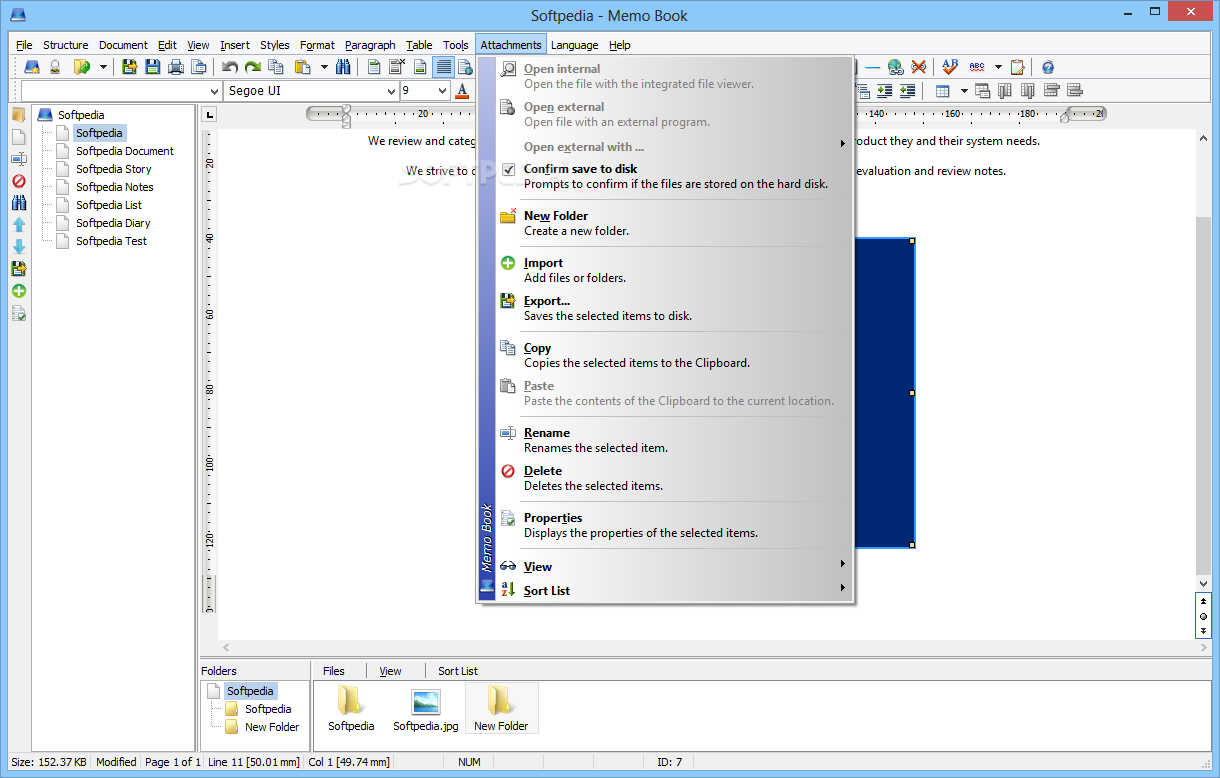Click the blue Help question mark icon
The image size is (1220, 778).
tap(1048, 67)
